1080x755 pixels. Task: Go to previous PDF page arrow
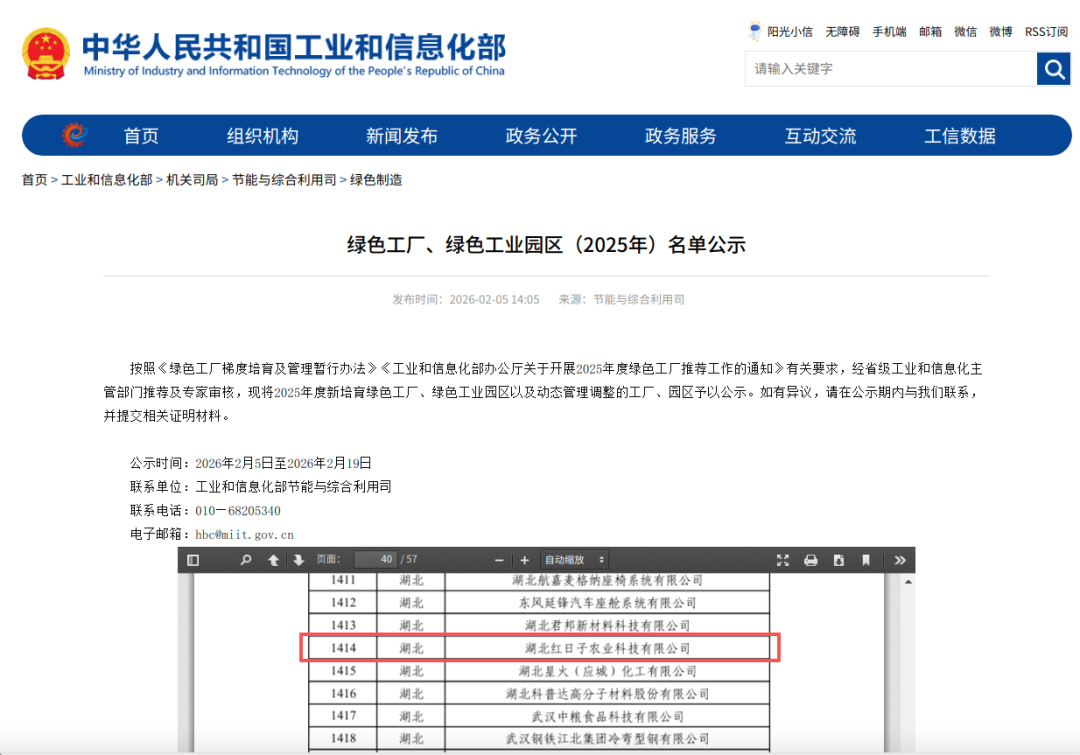273,560
